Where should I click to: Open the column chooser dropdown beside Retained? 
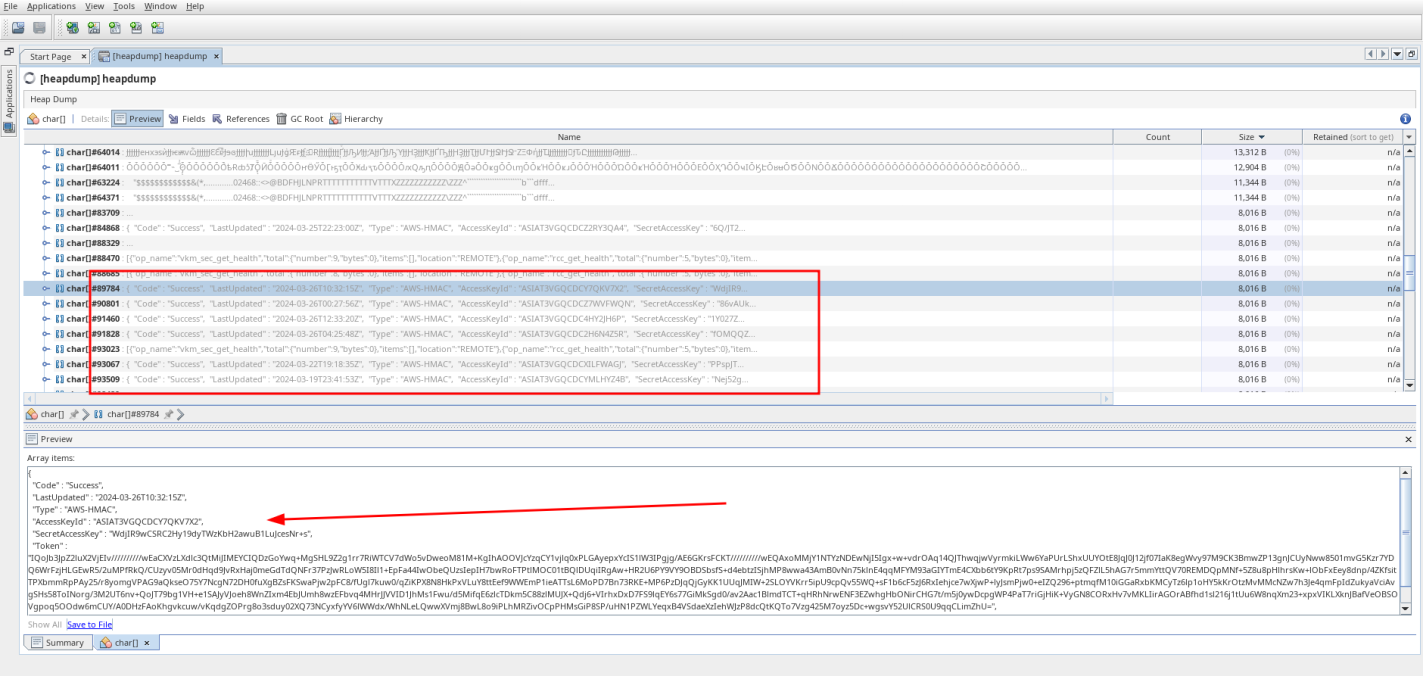pyautogui.click(x=1409, y=137)
